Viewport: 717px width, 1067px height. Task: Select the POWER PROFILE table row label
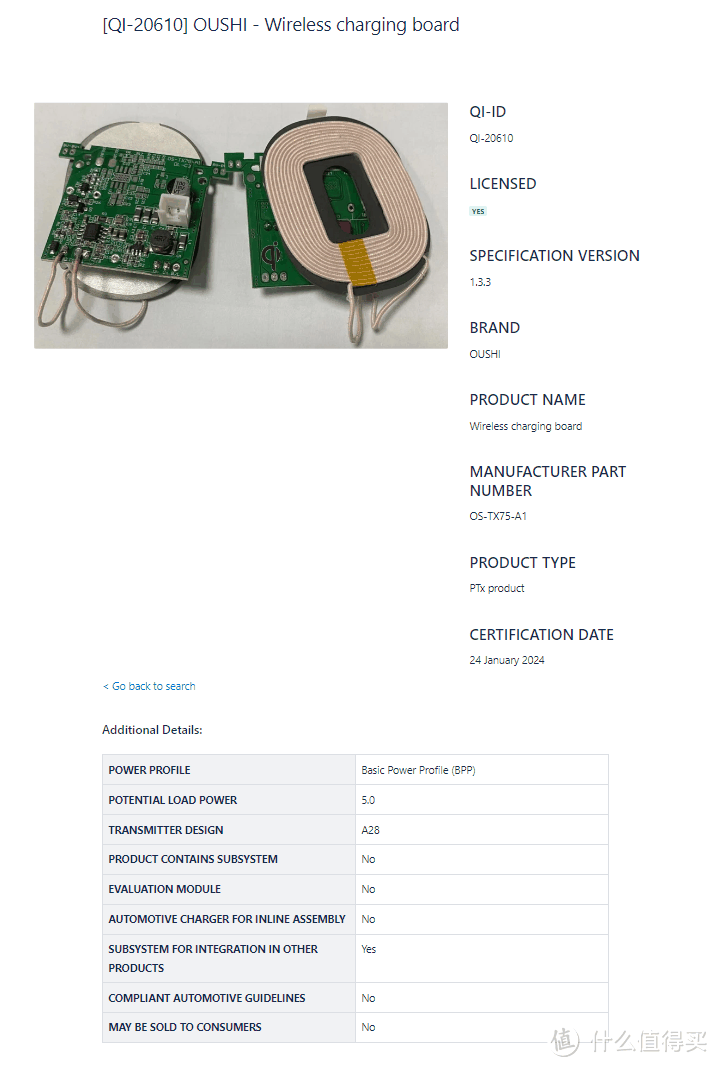click(149, 770)
